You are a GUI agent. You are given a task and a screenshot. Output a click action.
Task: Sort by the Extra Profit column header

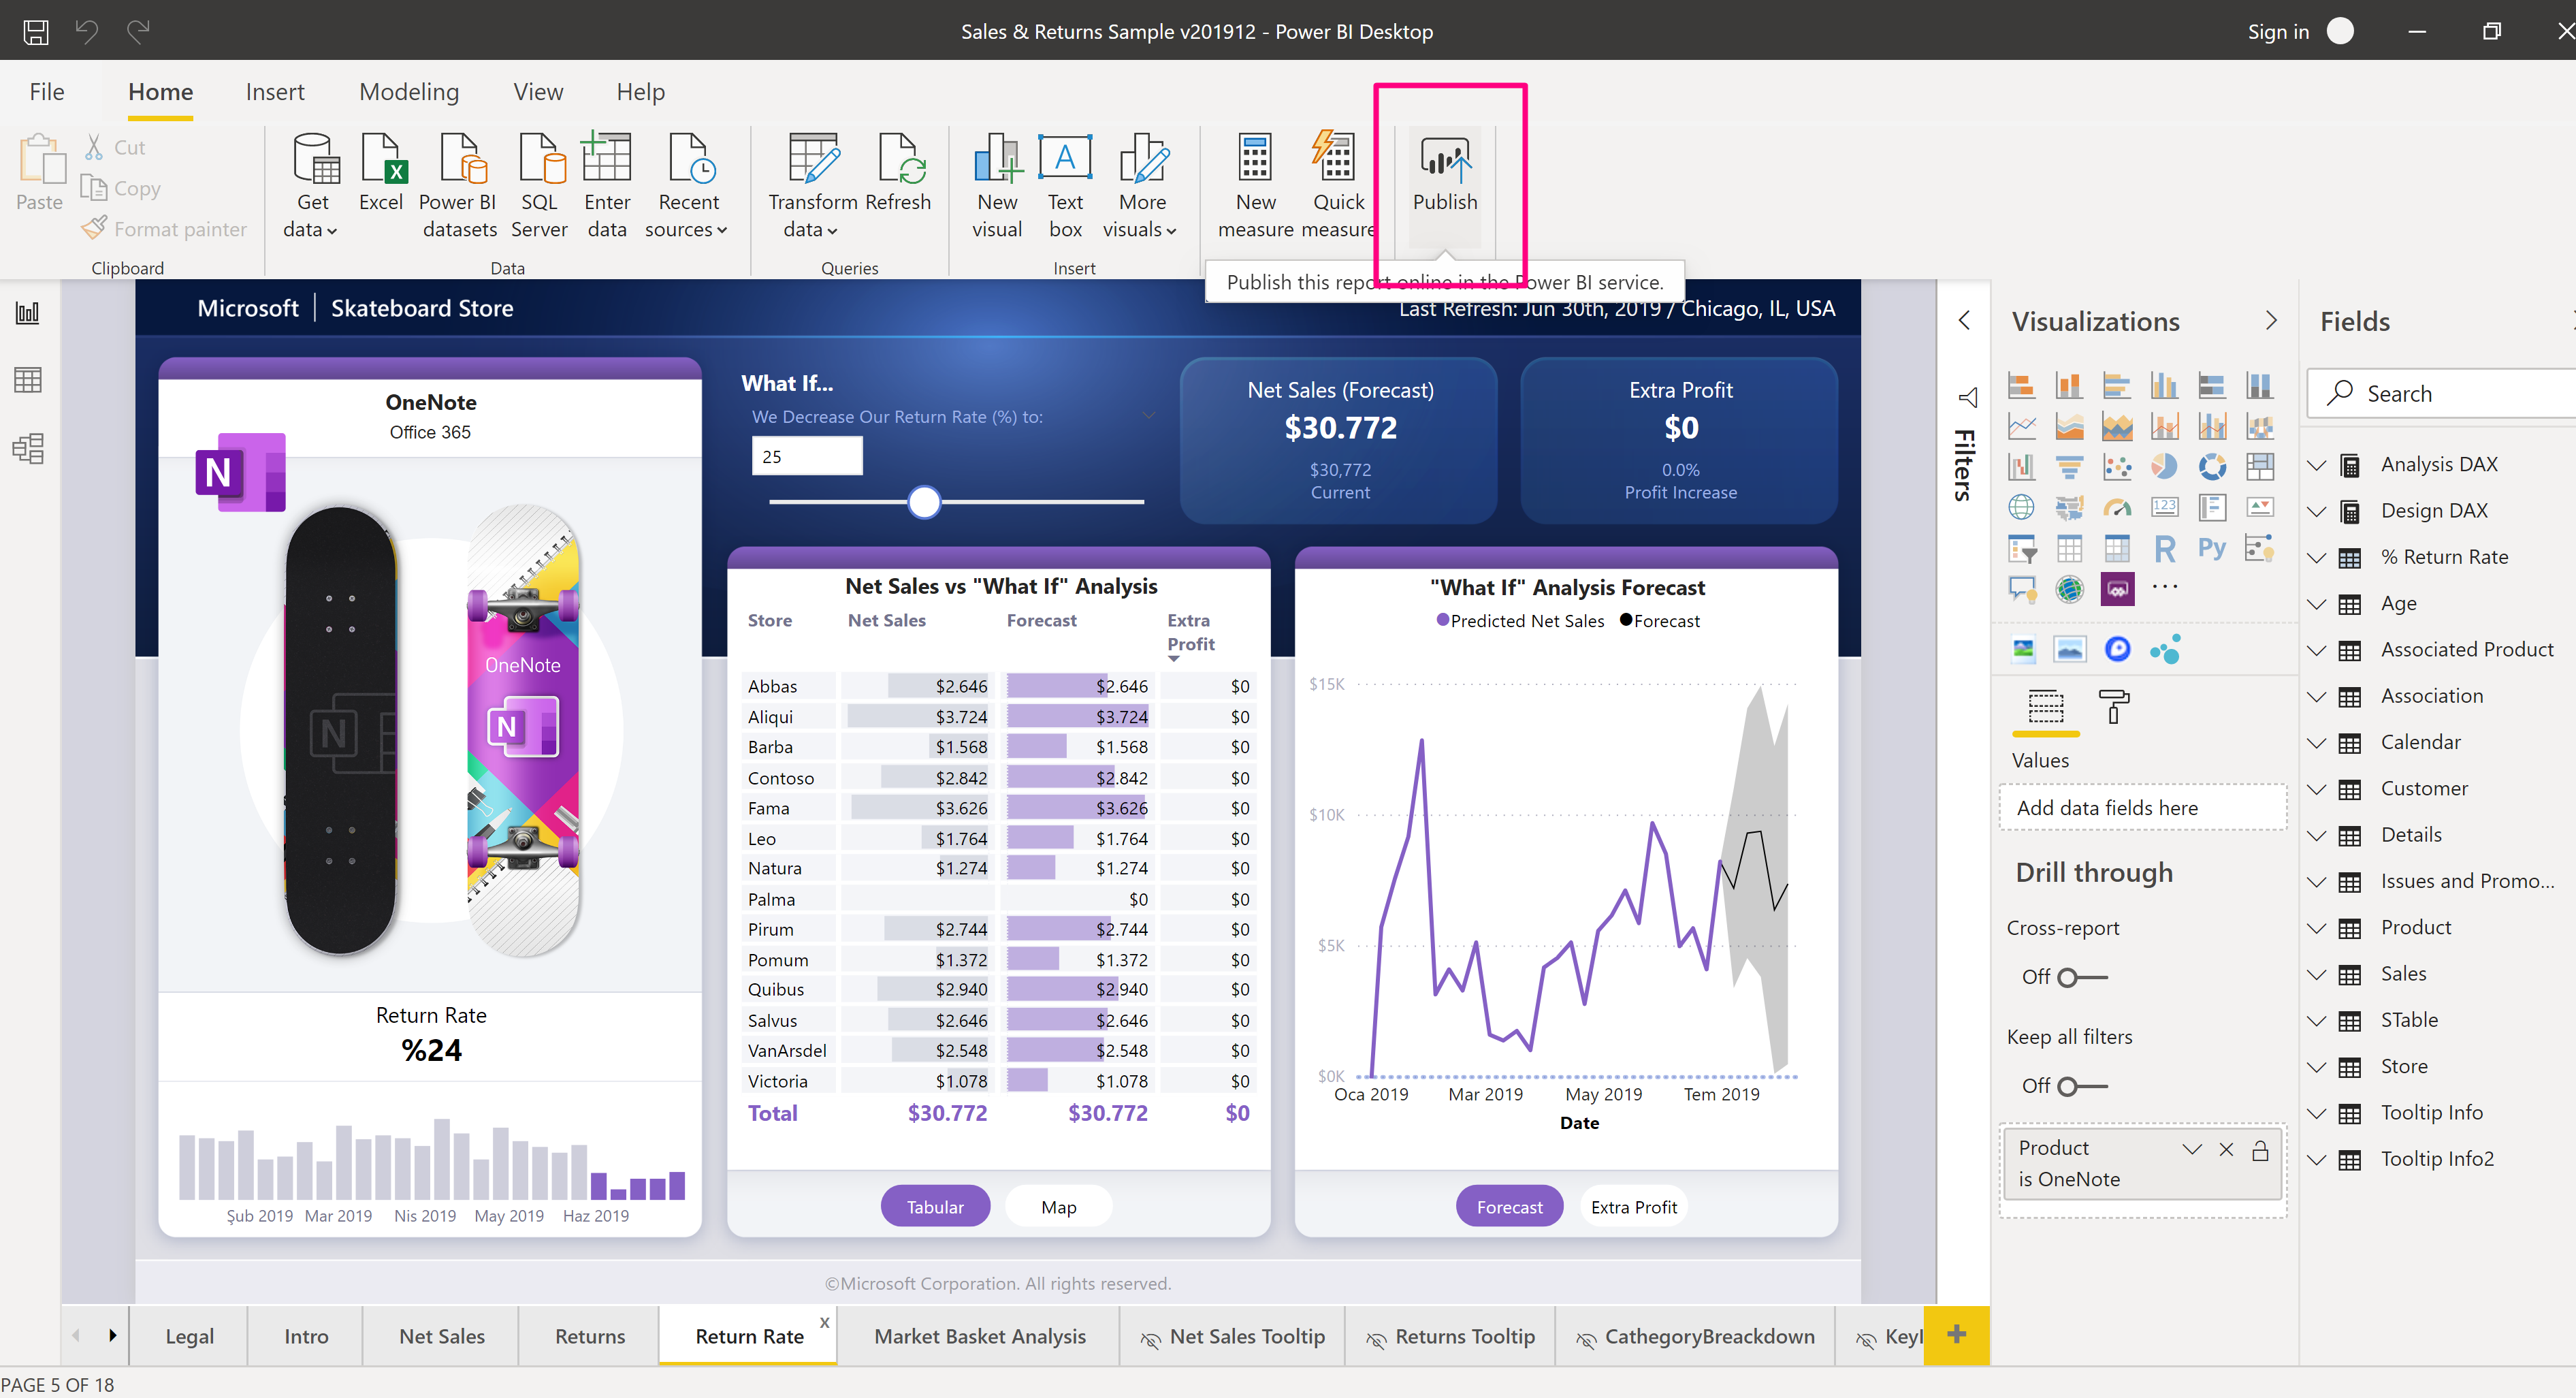point(1190,632)
